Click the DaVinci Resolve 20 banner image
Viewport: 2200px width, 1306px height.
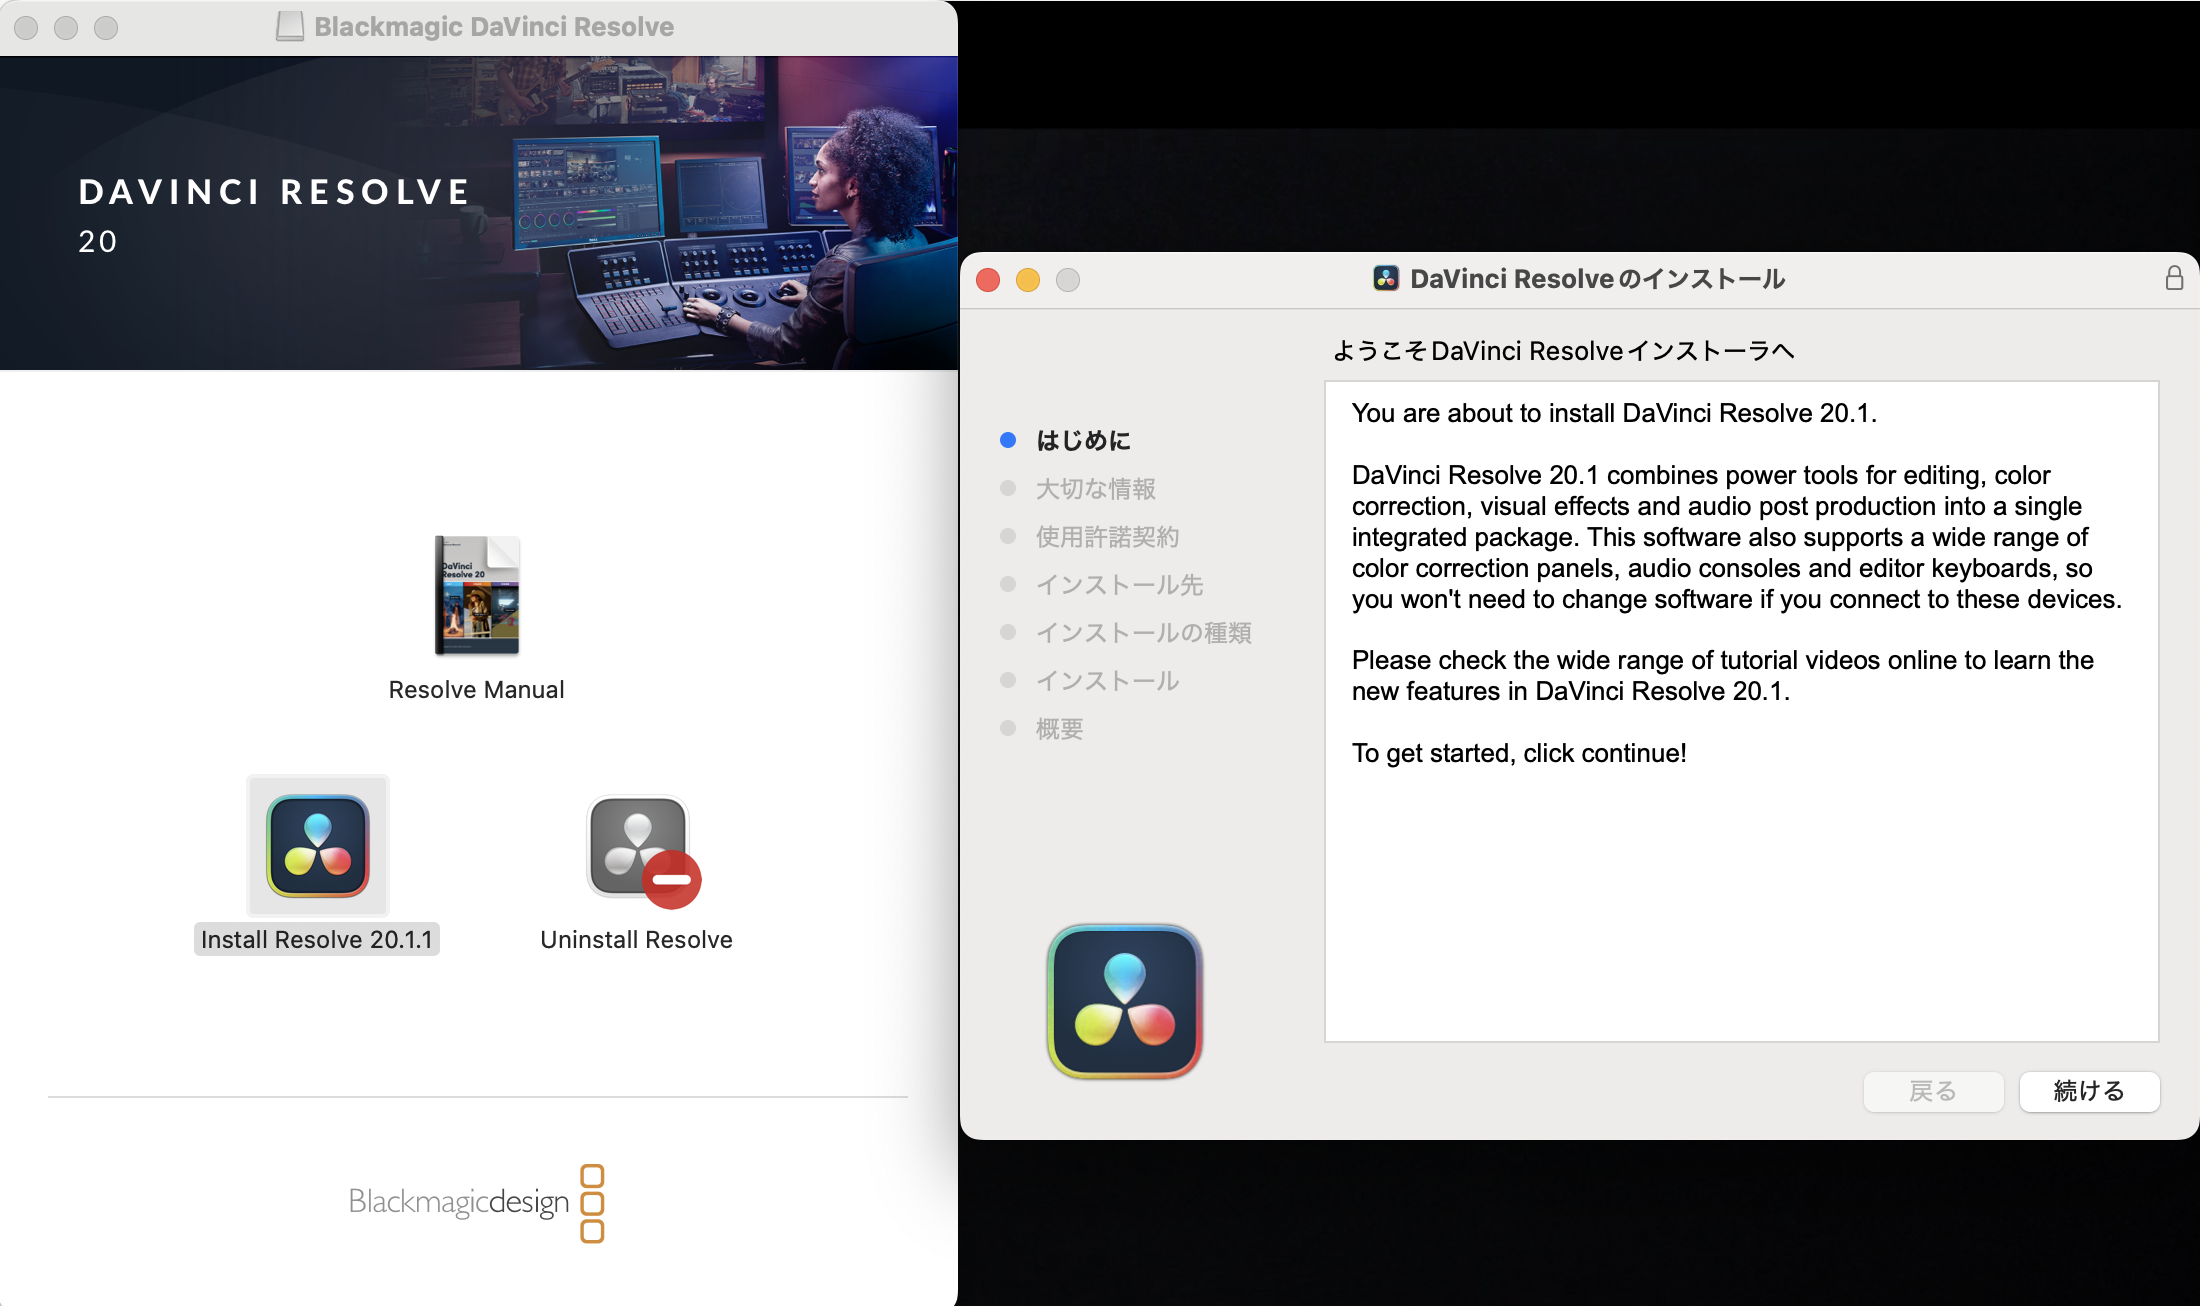coord(478,213)
